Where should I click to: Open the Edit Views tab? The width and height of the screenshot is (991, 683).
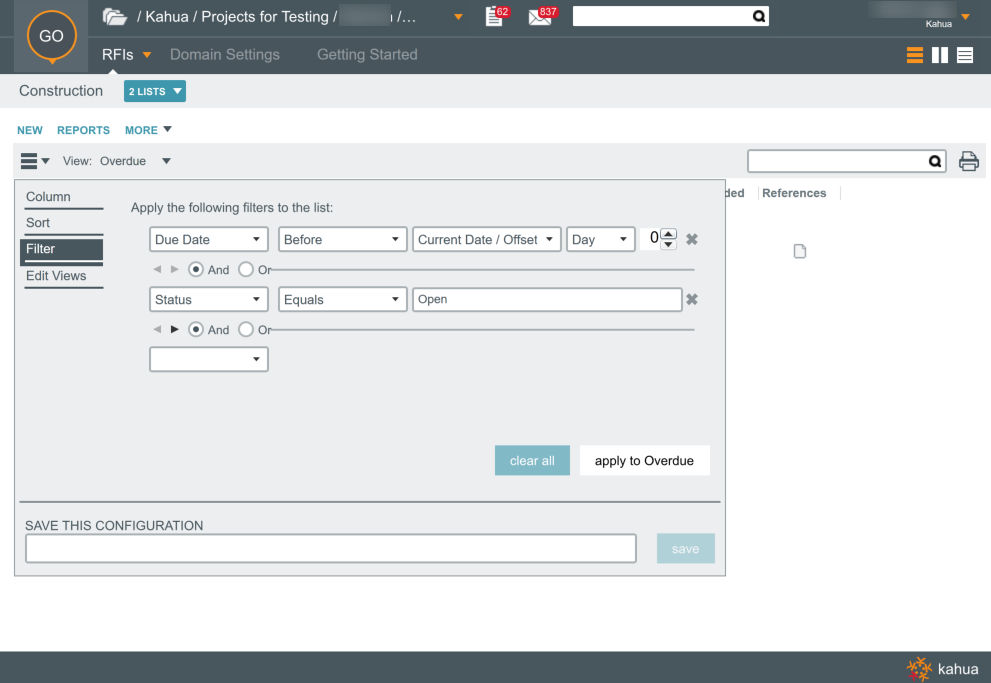tap(56, 276)
